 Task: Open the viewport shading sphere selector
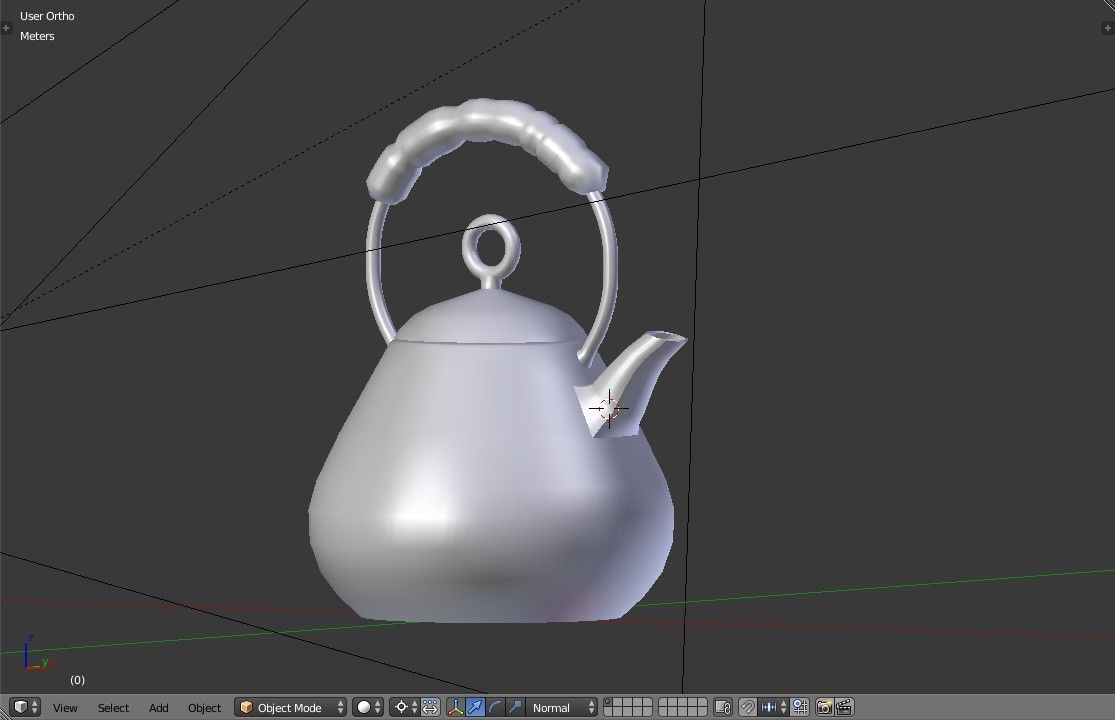point(368,707)
